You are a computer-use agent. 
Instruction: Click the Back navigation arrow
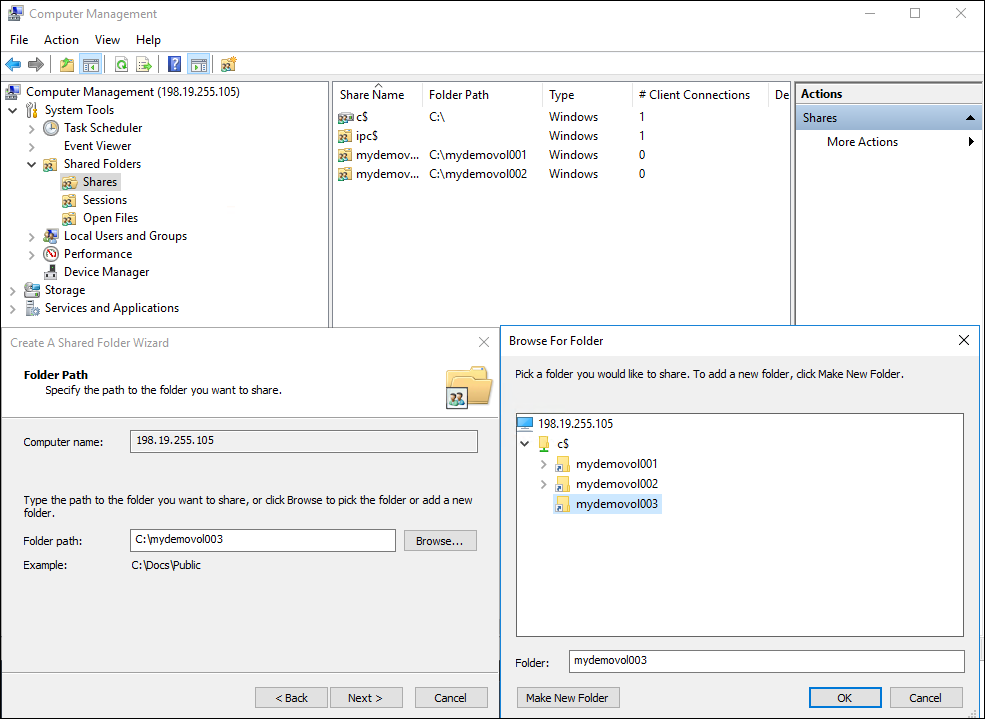[x=13, y=64]
